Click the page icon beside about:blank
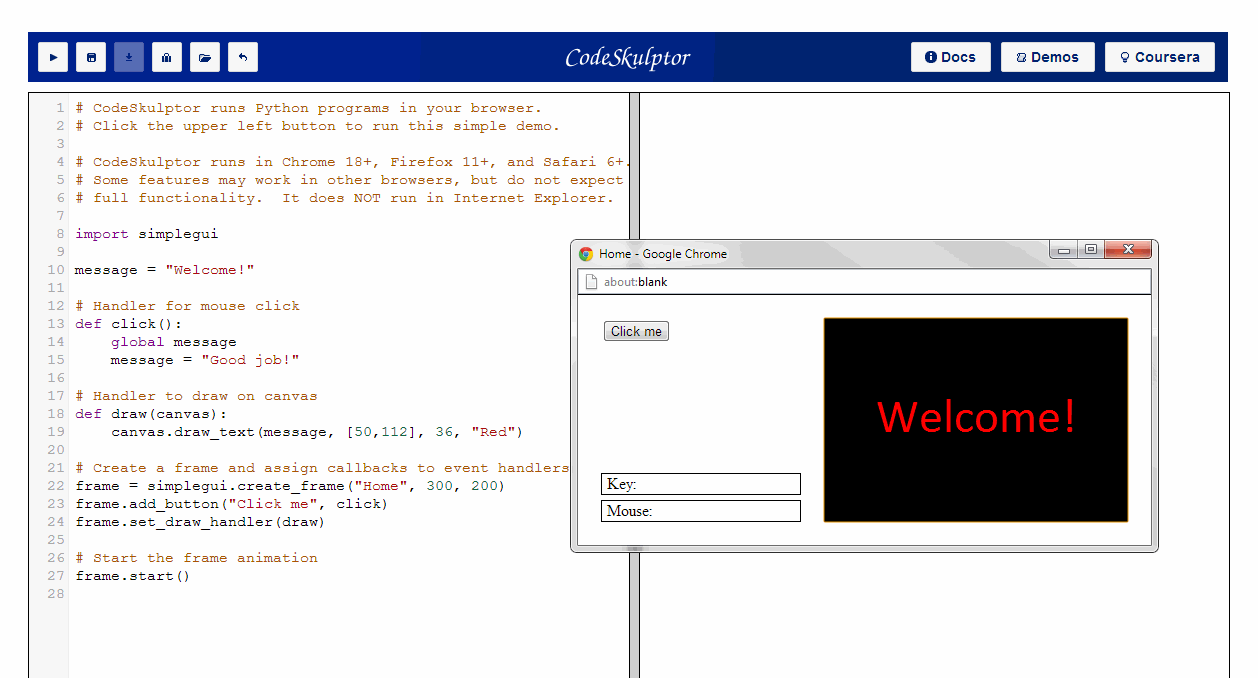Image resolution: width=1258 pixels, height=678 pixels. tap(591, 282)
